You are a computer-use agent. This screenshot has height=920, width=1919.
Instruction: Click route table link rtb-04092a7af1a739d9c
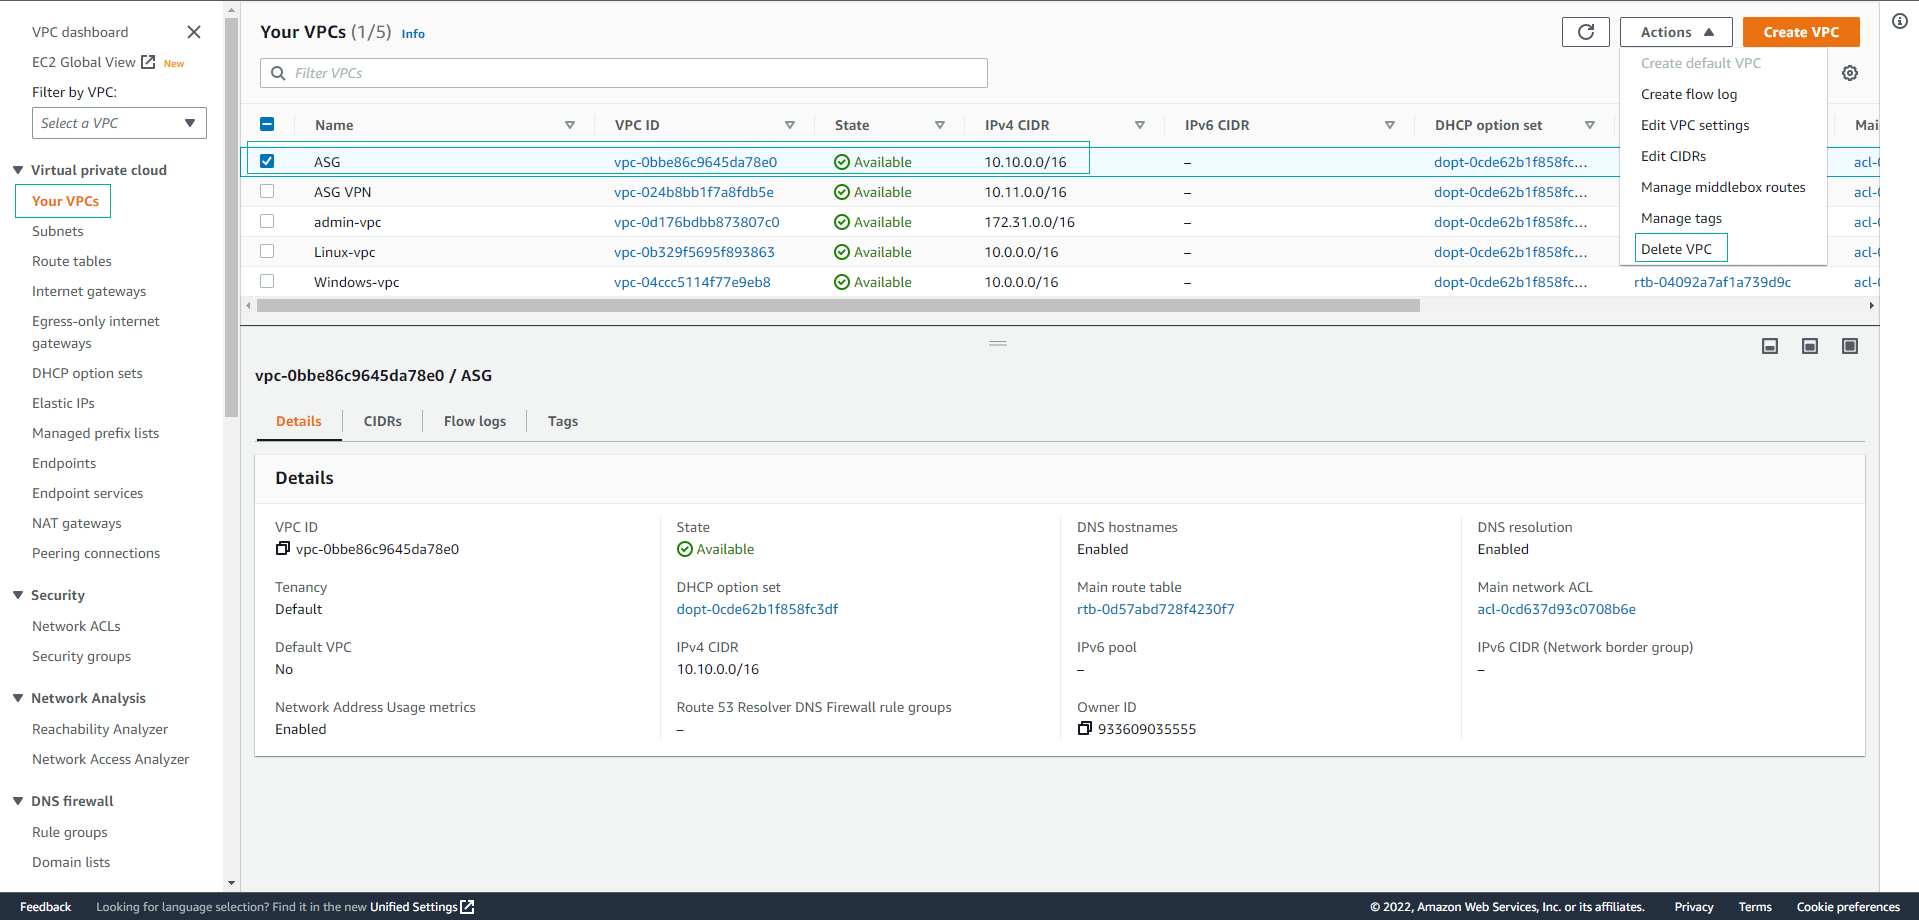click(x=1712, y=282)
